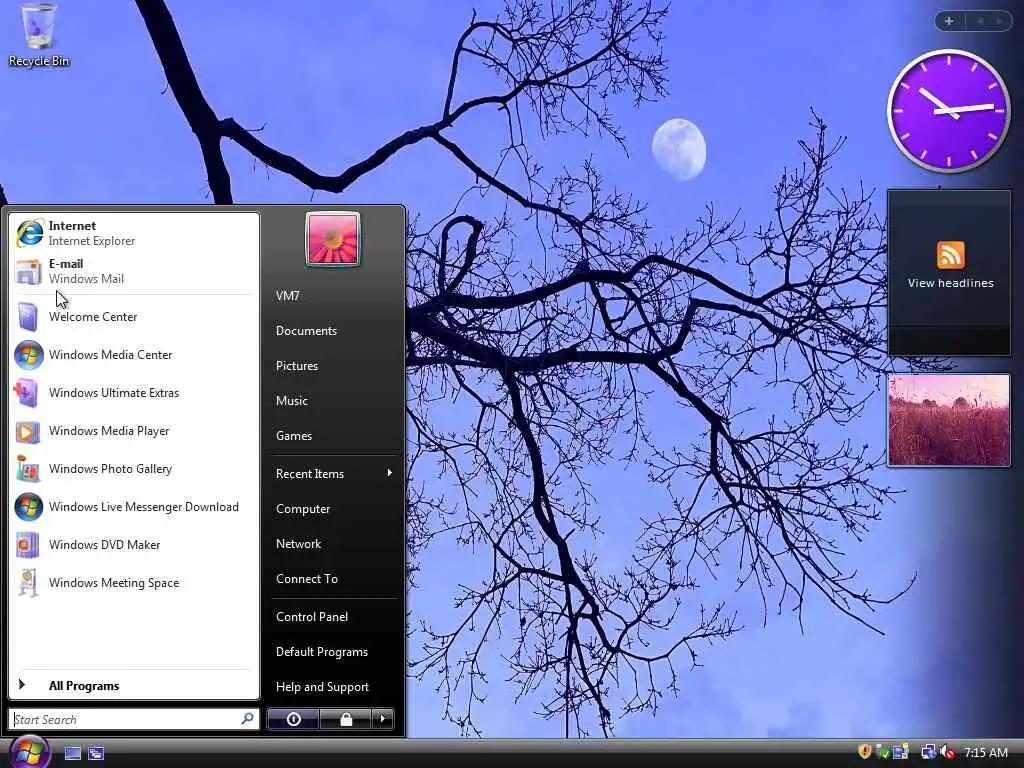Open Computer from Start menu

pyautogui.click(x=334, y=509)
